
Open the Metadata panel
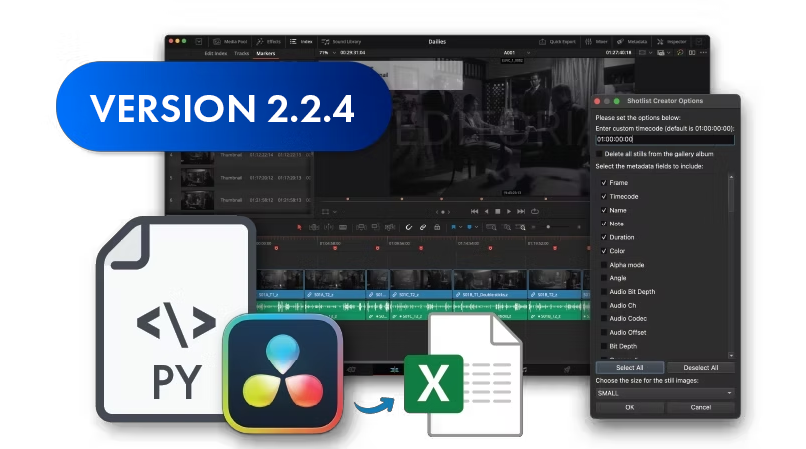click(x=632, y=42)
